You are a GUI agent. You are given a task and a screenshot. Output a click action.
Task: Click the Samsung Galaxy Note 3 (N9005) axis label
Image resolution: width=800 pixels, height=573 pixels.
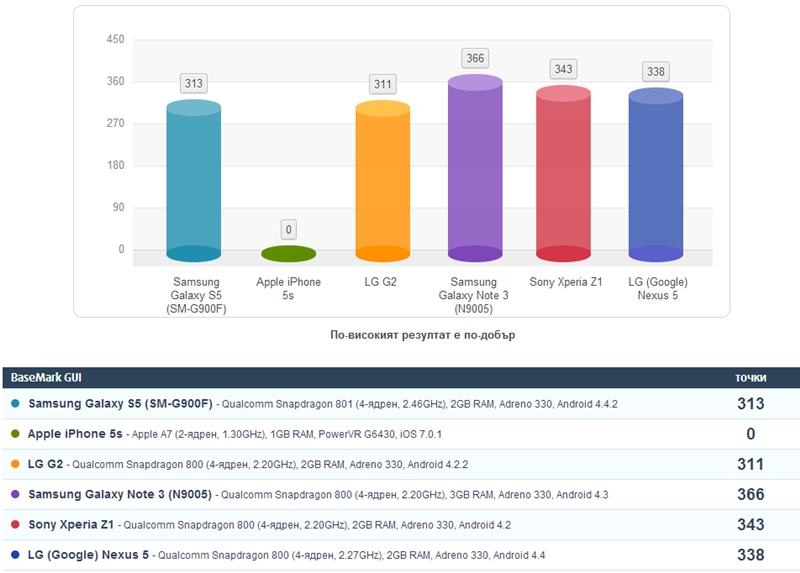pos(473,295)
